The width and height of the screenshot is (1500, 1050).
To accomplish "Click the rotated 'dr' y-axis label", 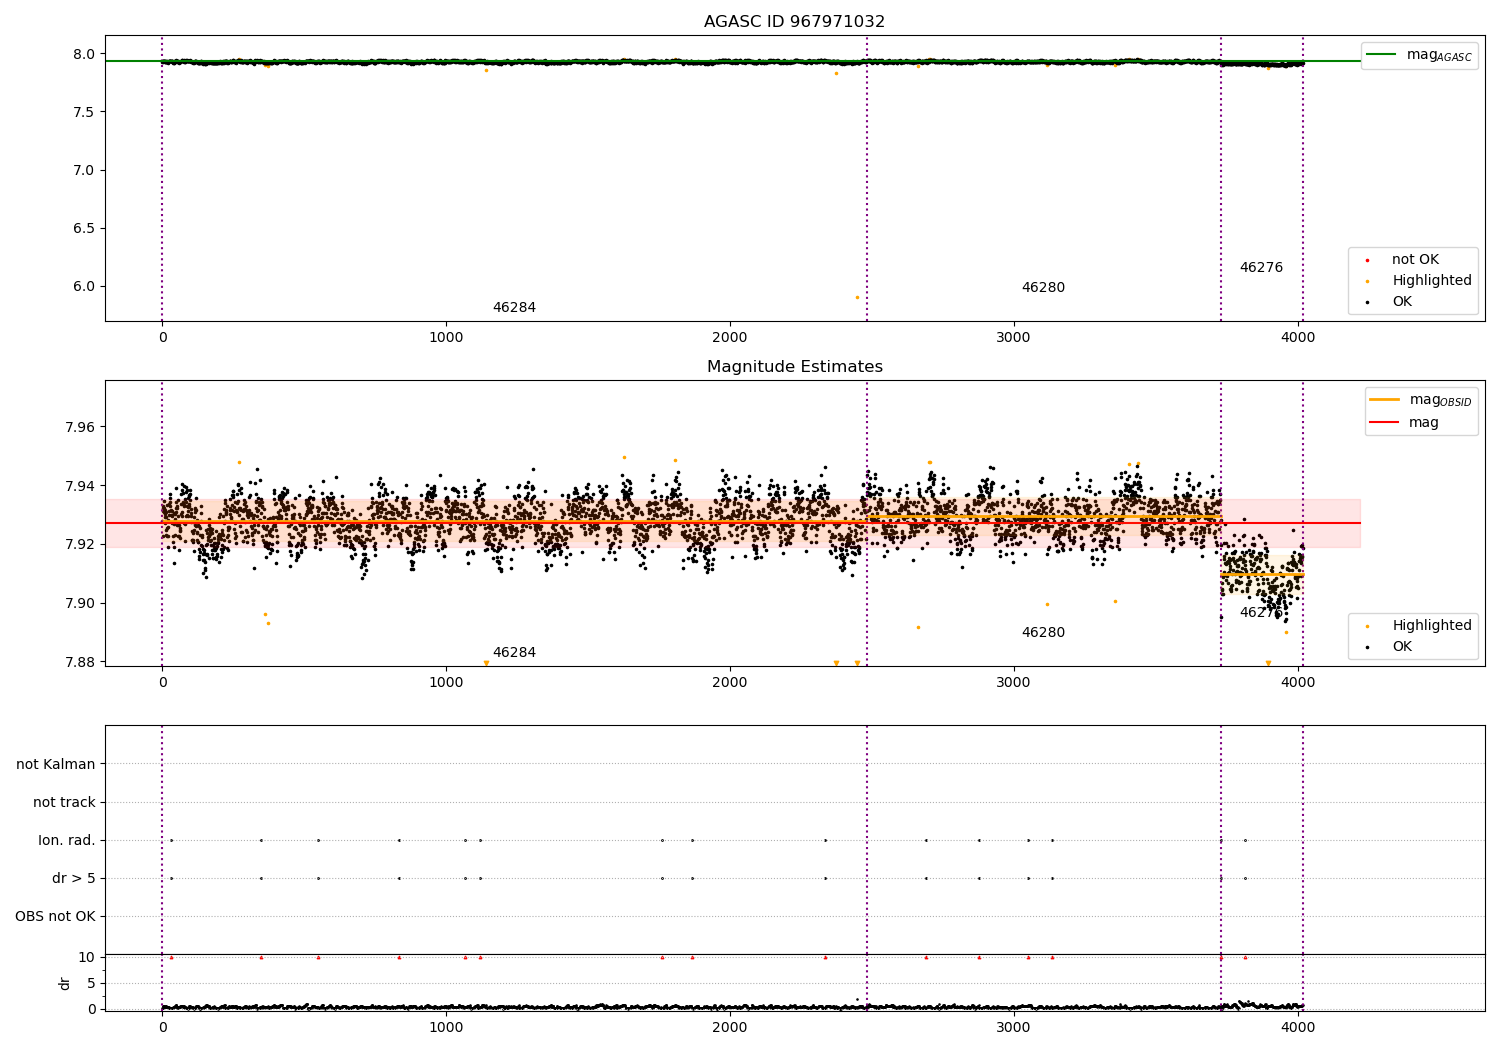I will [x=65, y=983].
